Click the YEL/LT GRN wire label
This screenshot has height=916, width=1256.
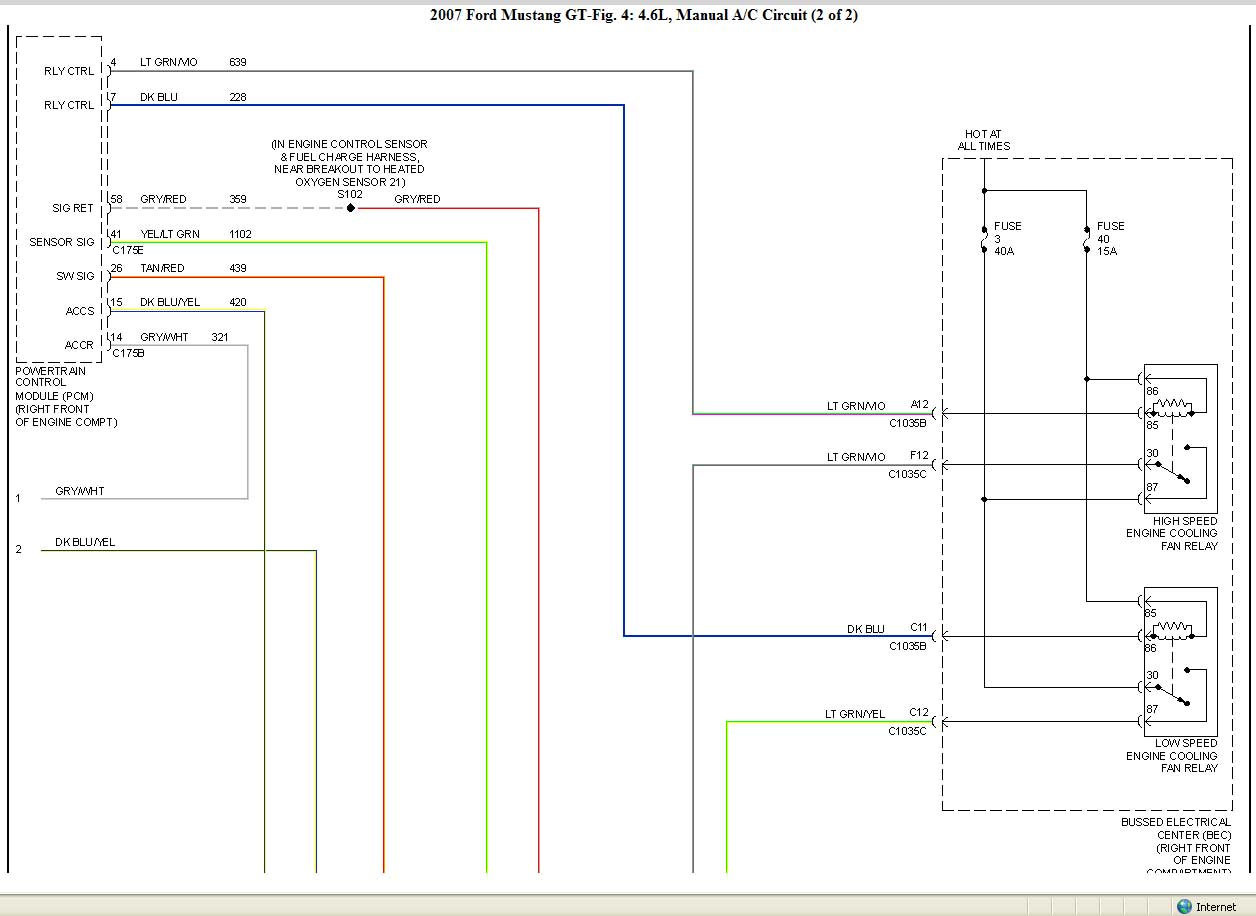point(169,234)
